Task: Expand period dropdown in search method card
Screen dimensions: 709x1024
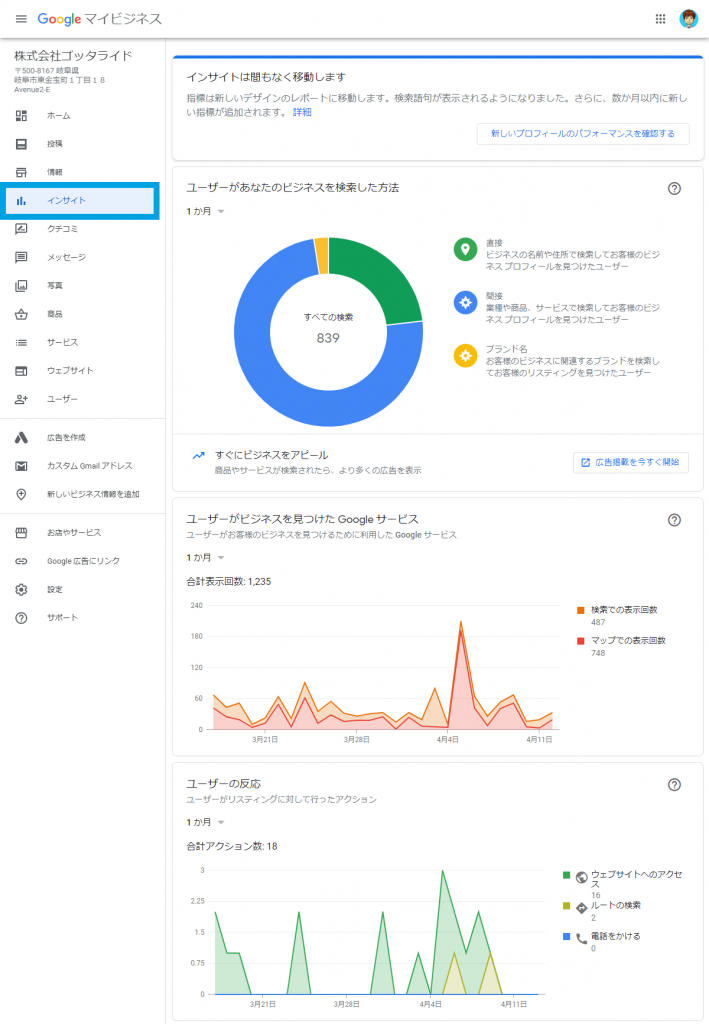Action: (205, 211)
